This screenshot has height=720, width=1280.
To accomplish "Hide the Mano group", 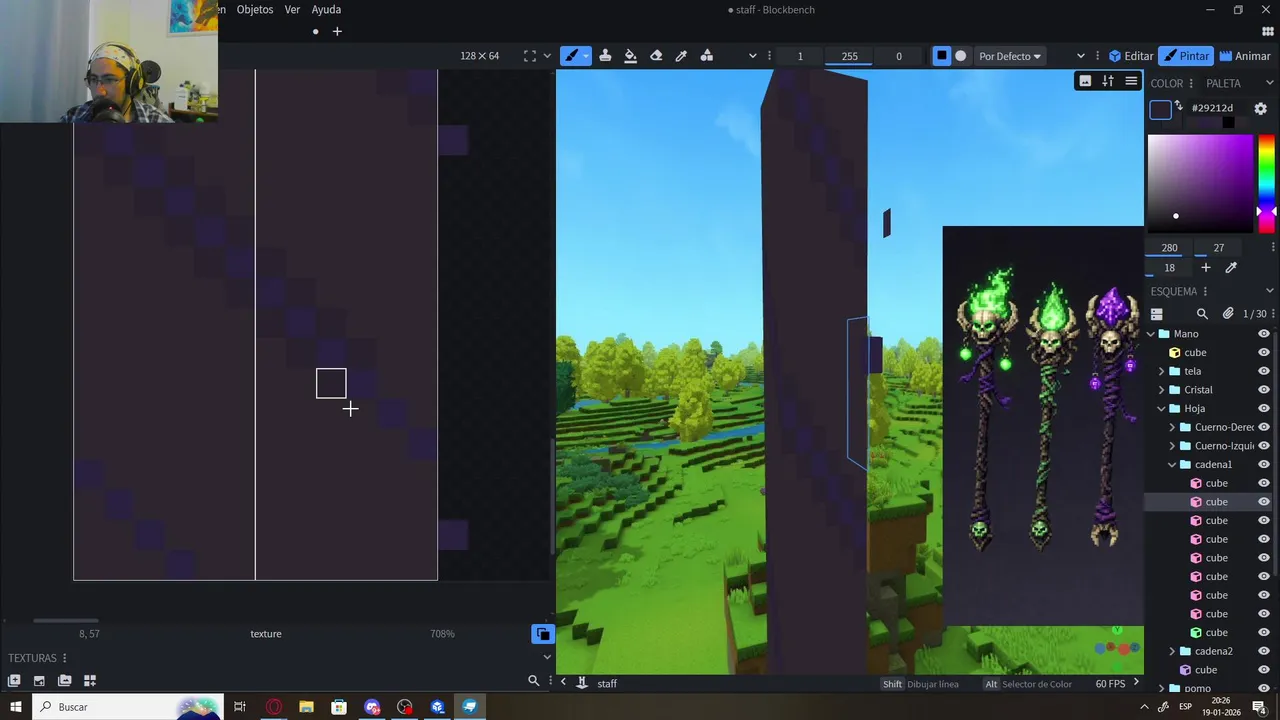I will pos(1263,334).
